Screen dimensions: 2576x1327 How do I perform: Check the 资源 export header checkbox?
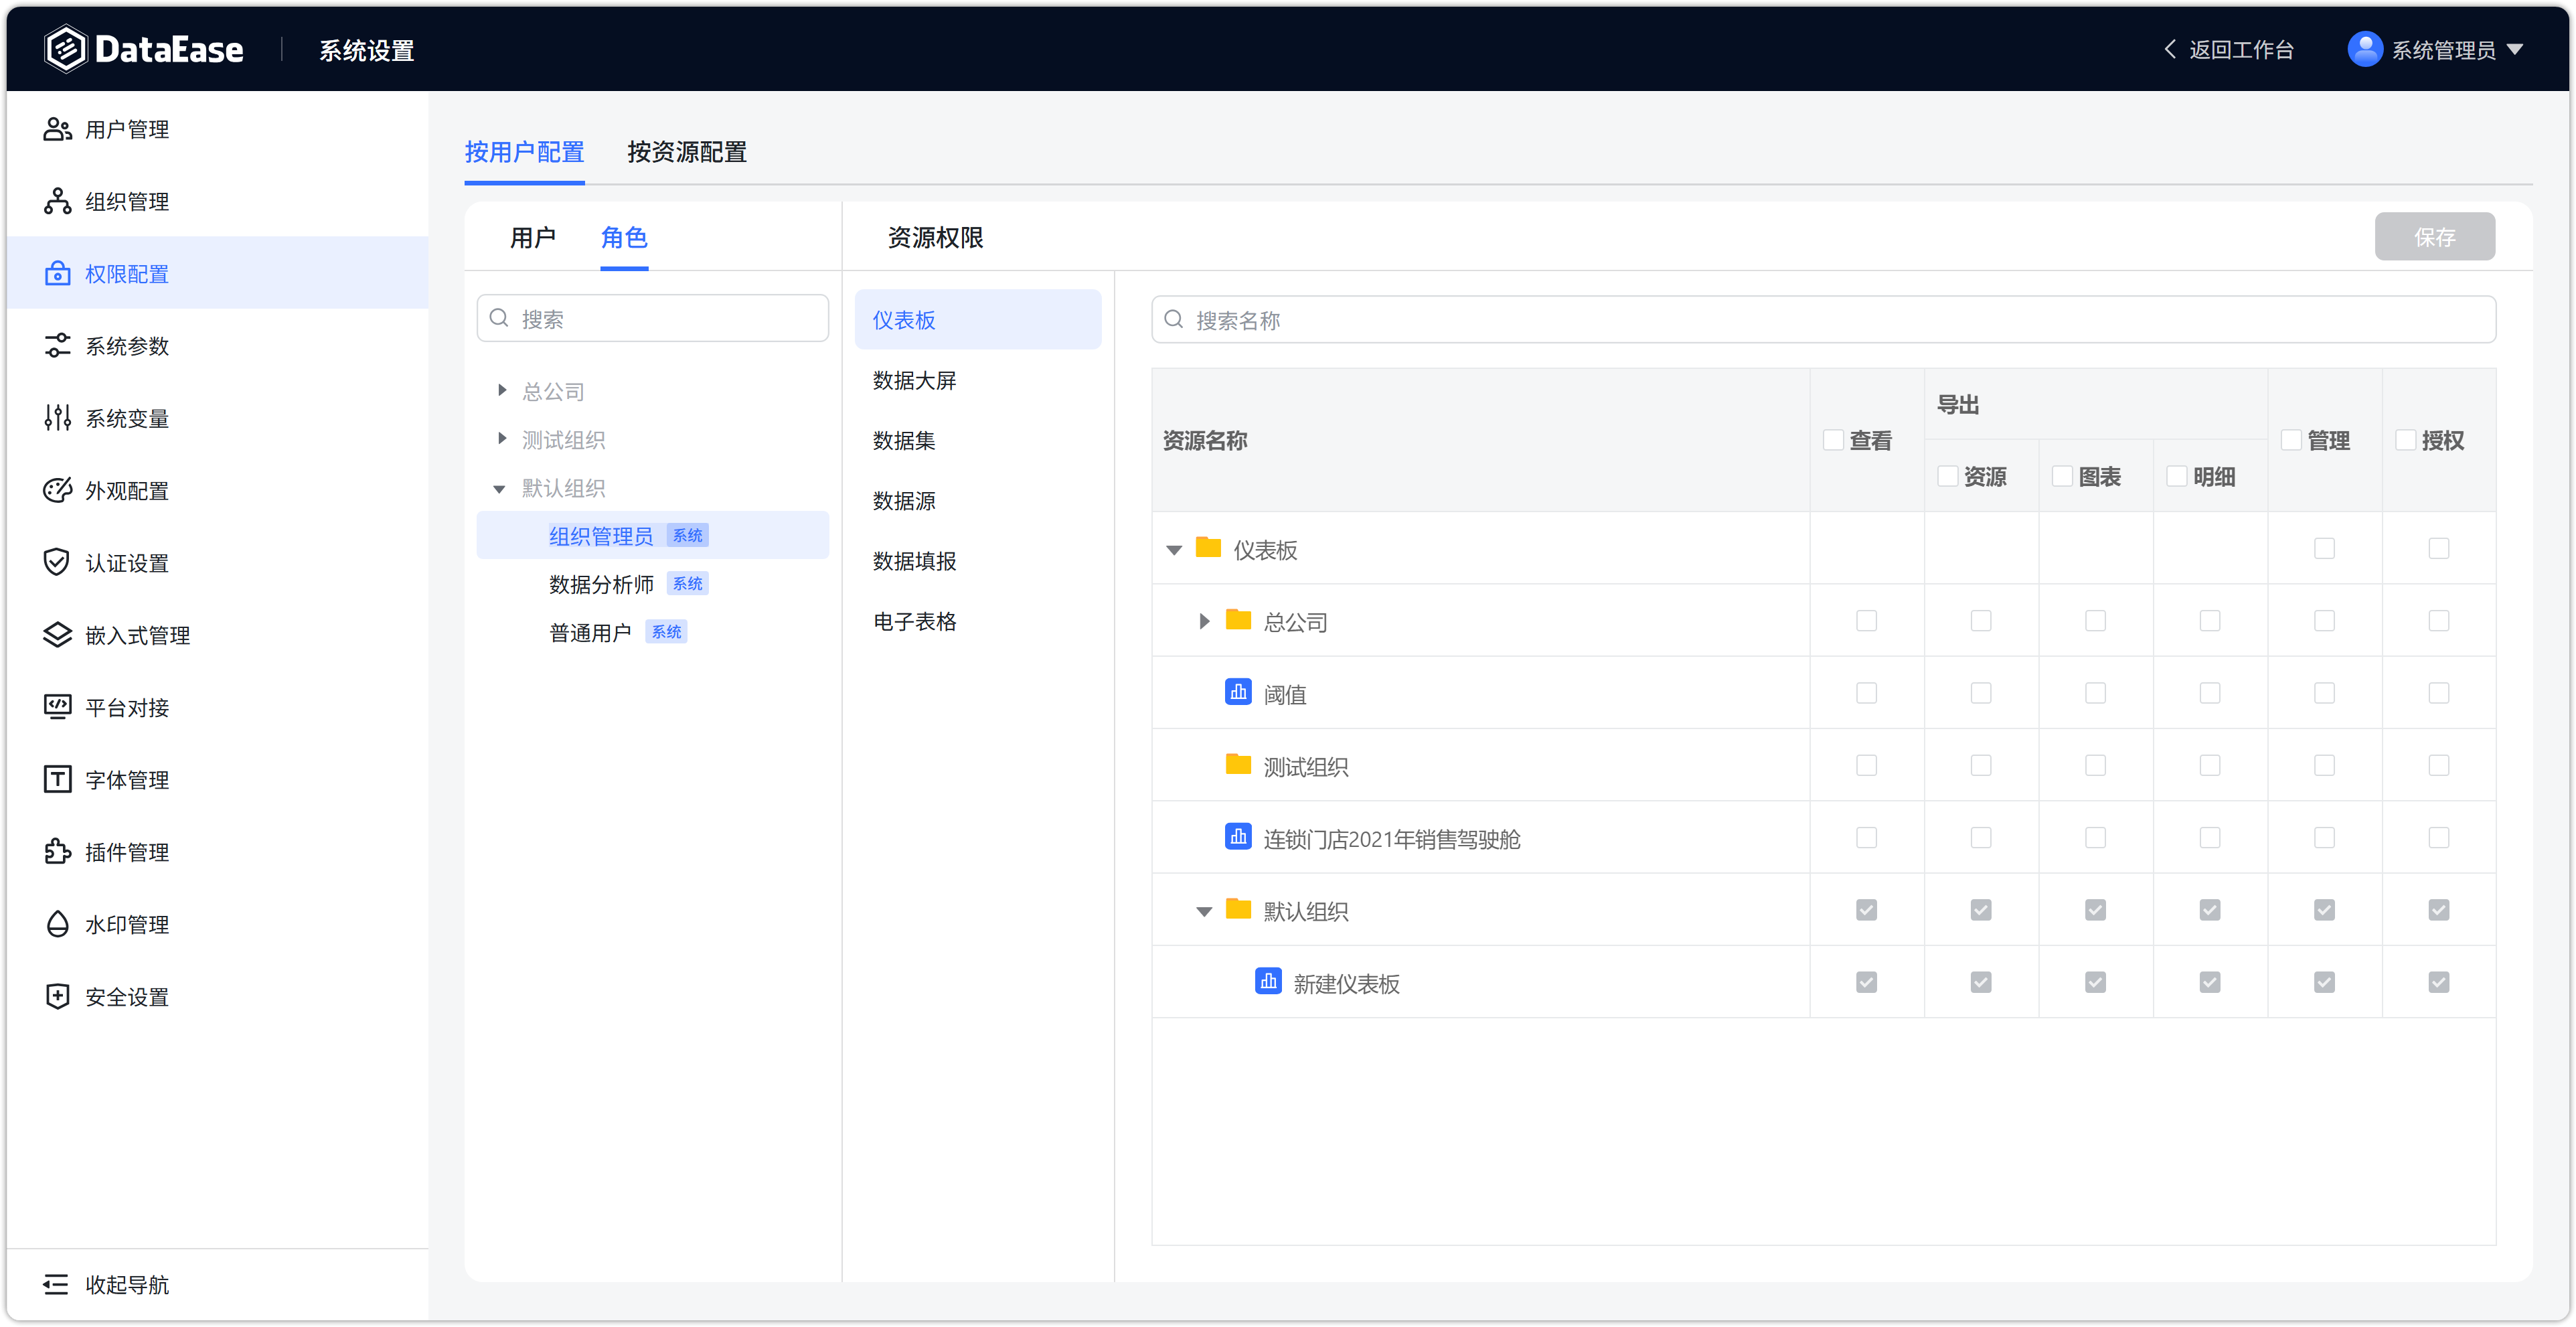coord(1948,476)
